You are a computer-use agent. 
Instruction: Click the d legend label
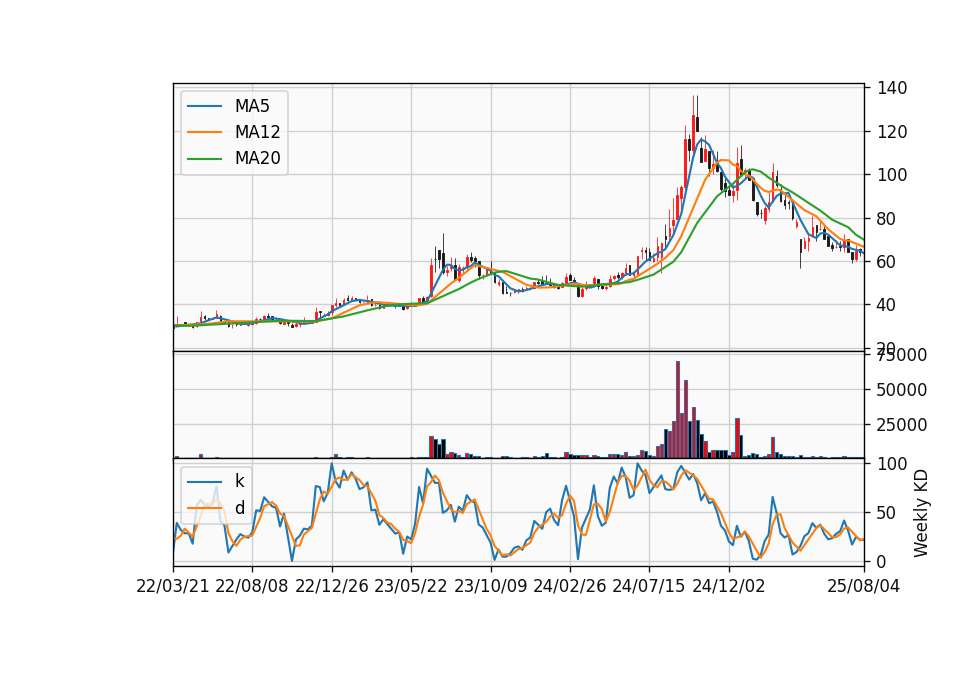point(239,508)
